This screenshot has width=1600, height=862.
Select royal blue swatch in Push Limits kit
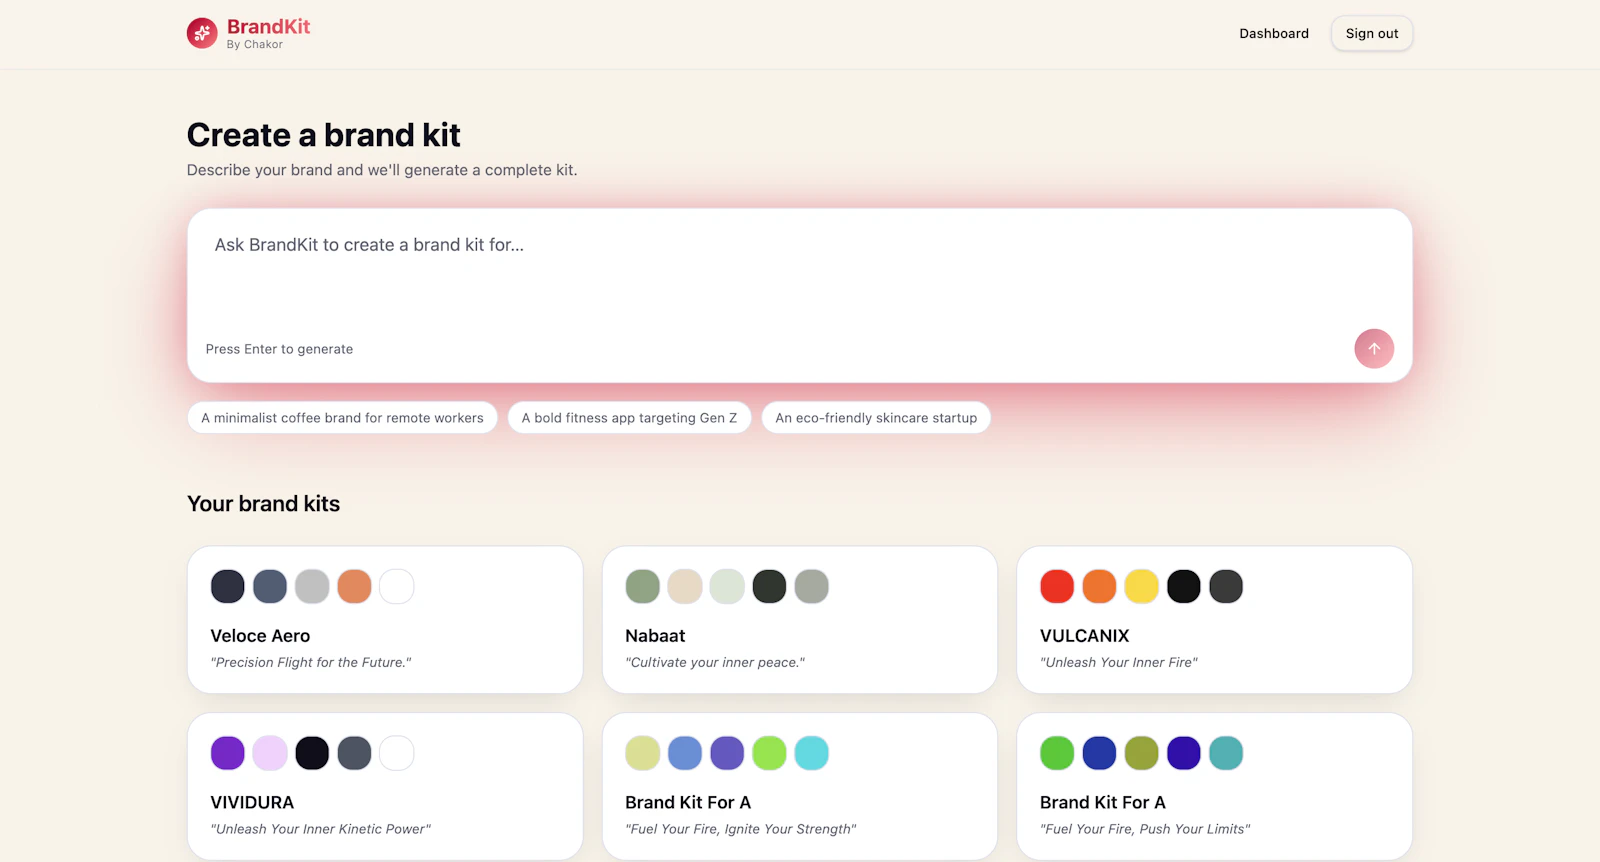[x=1099, y=753]
